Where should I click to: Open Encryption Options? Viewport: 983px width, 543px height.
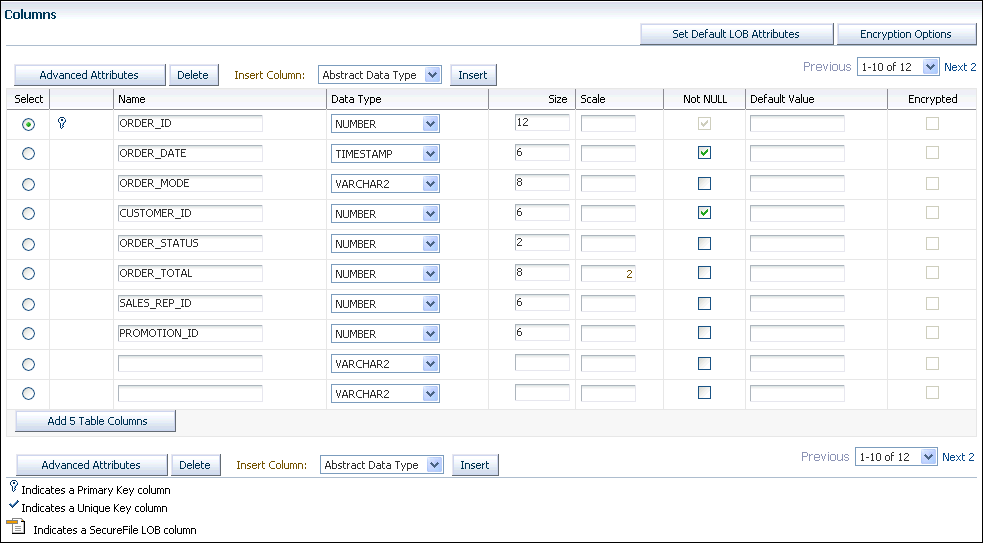pyautogui.click(x=906, y=34)
